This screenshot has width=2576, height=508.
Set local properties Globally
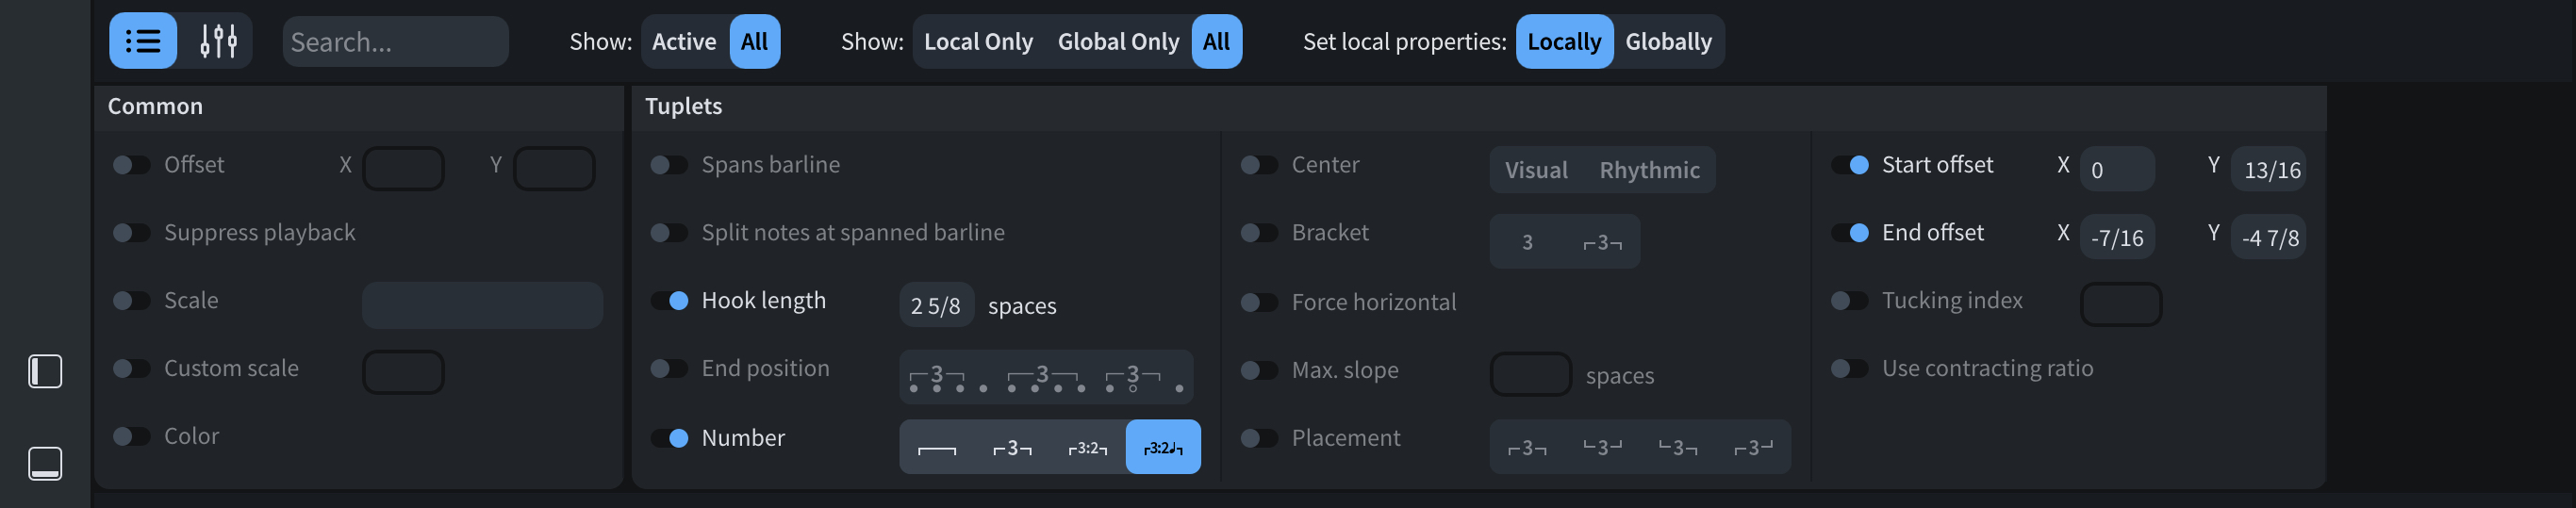tap(1668, 41)
